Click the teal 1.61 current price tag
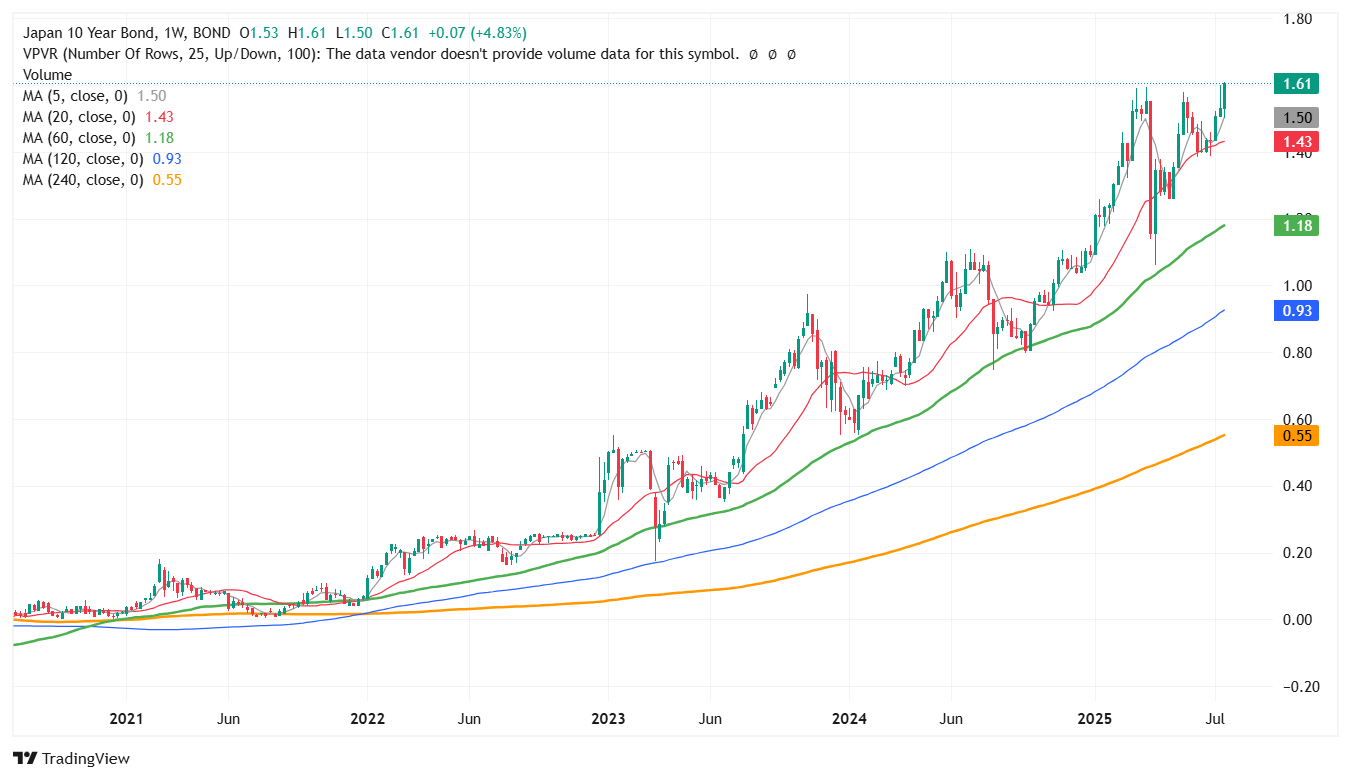This screenshot has width=1351, height=780. (x=1296, y=84)
